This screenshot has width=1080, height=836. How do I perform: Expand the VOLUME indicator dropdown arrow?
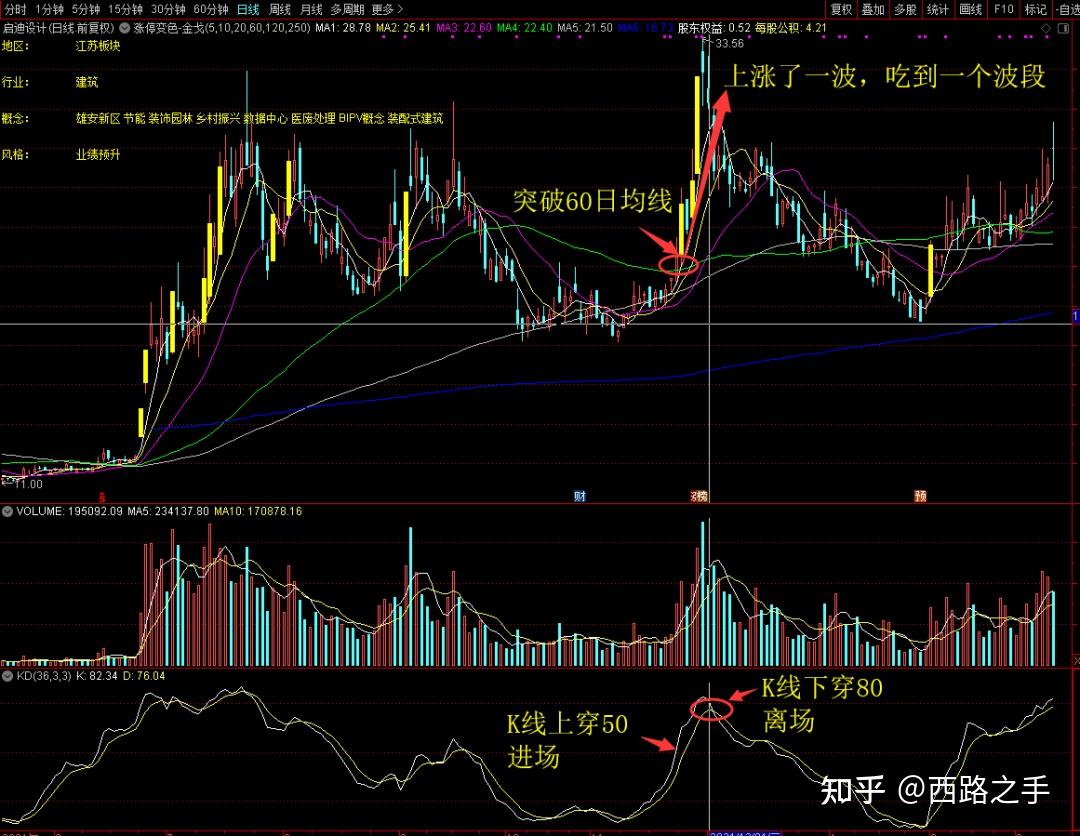pyautogui.click(x=8, y=511)
